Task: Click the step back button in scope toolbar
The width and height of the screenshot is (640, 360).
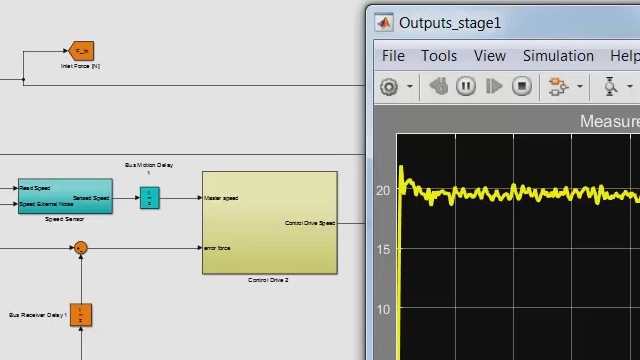Action: coord(439,86)
